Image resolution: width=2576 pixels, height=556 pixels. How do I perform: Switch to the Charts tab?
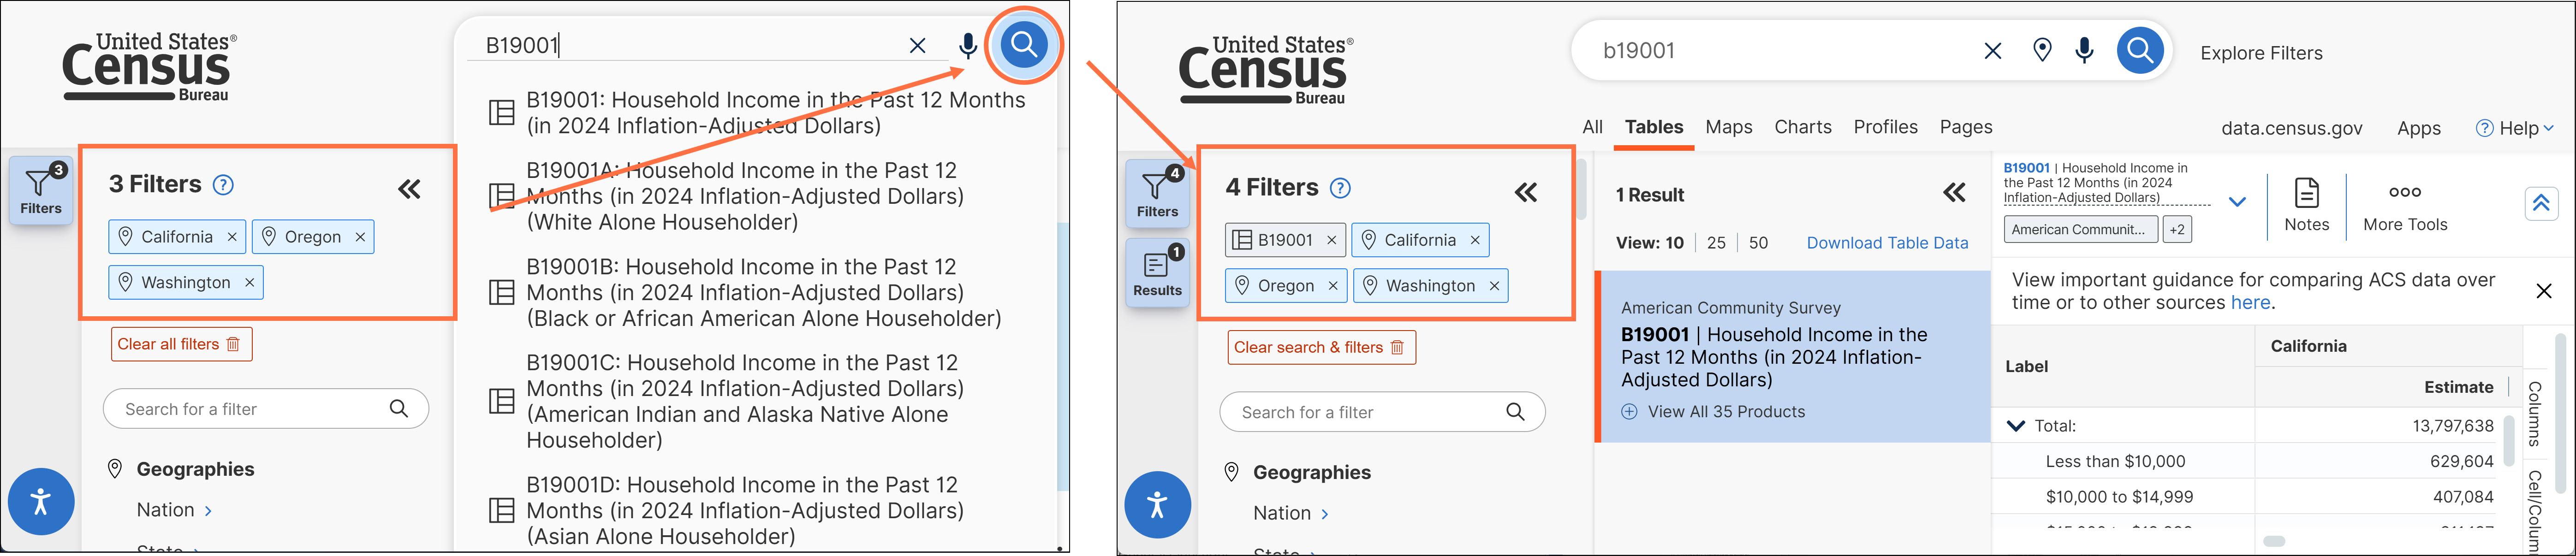tap(1802, 127)
